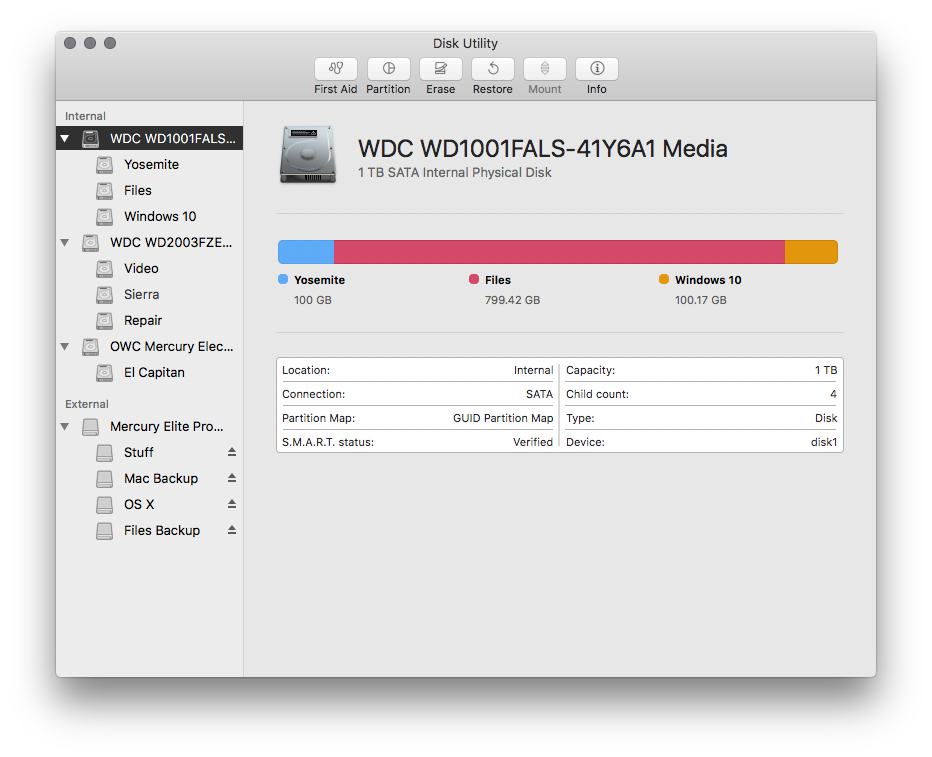The width and height of the screenshot is (932, 757).
Task: Run First Aid from the toolbar
Action: [335, 69]
